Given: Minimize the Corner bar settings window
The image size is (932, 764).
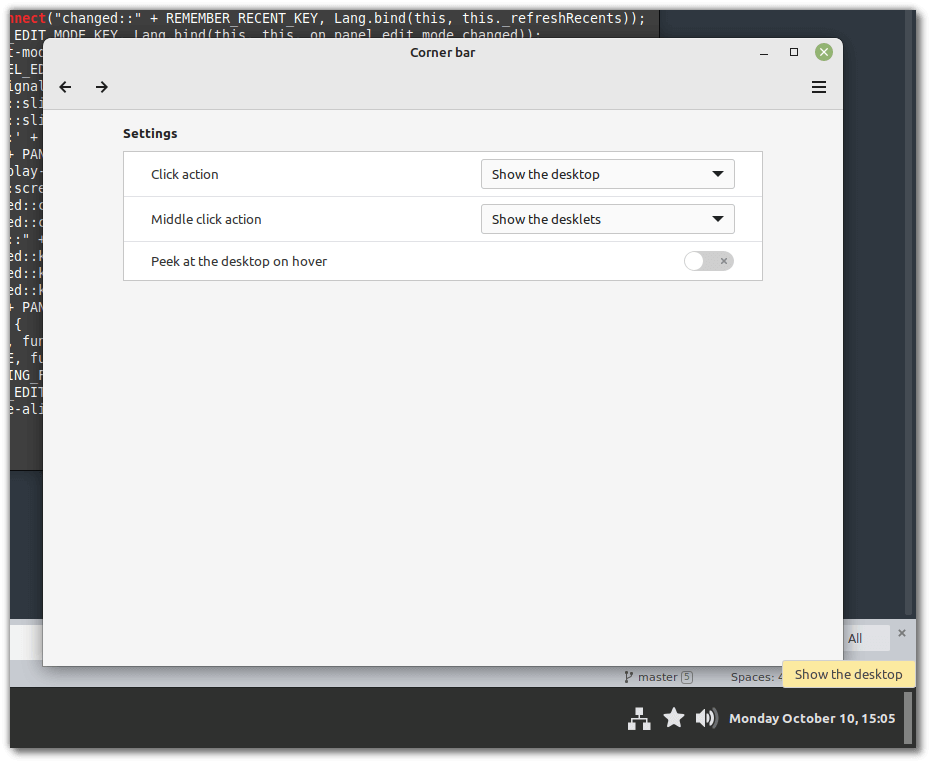Looking at the screenshot, I should (x=764, y=52).
